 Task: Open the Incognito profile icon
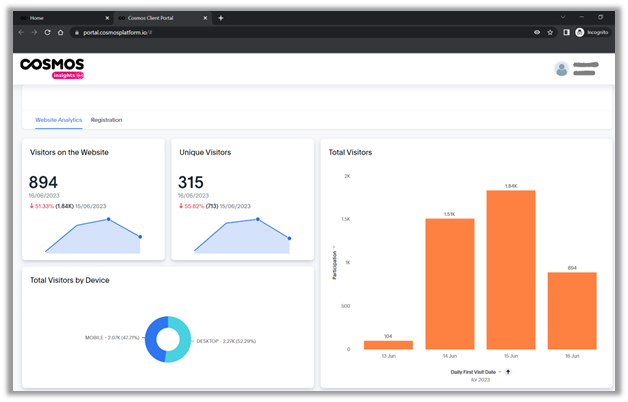point(579,32)
